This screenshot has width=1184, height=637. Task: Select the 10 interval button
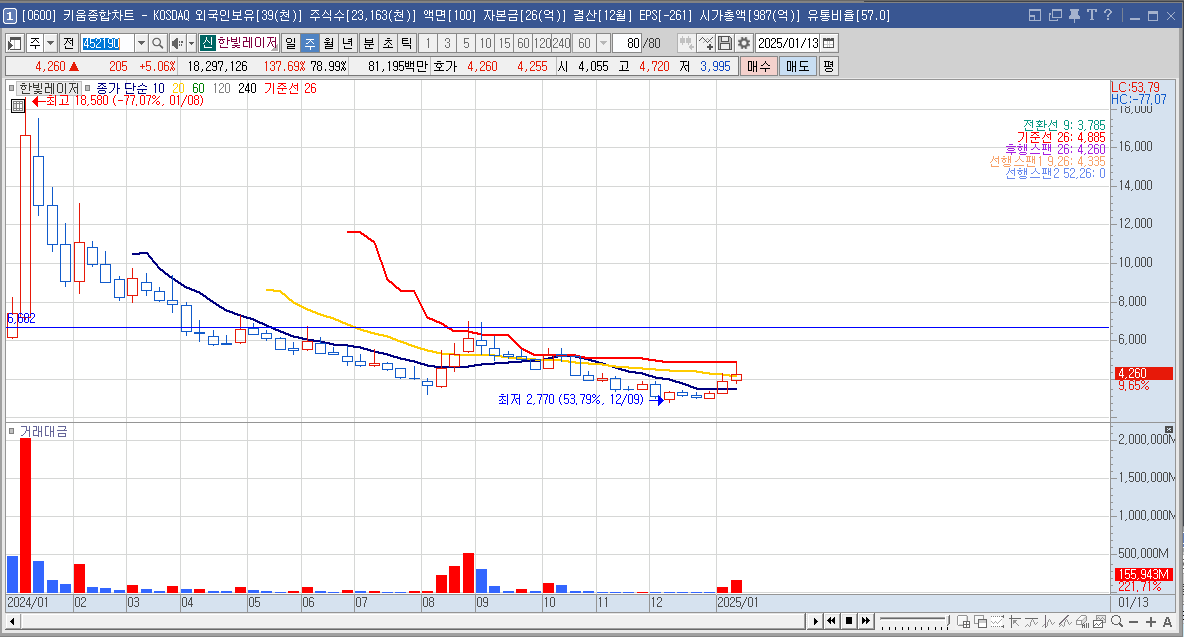coord(486,43)
